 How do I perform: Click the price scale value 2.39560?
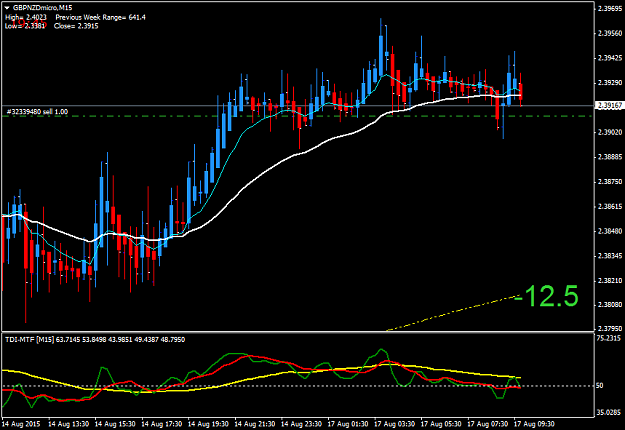pos(610,33)
